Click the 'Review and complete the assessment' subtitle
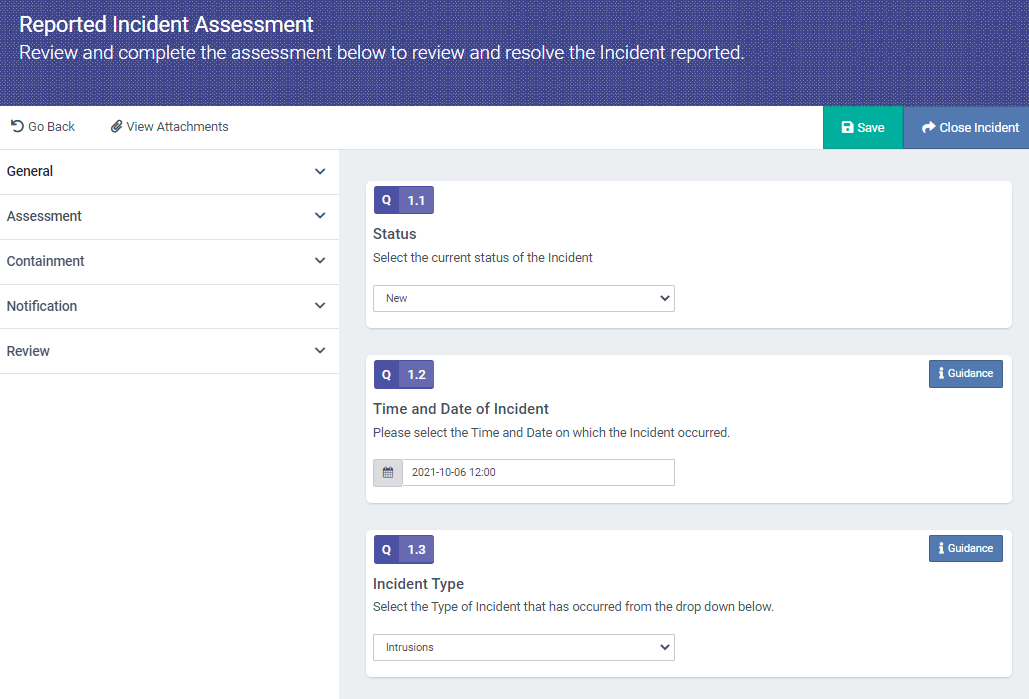The width and height of the screenshot is (1029, 699). pyautogui.click(x=381, y=53)
